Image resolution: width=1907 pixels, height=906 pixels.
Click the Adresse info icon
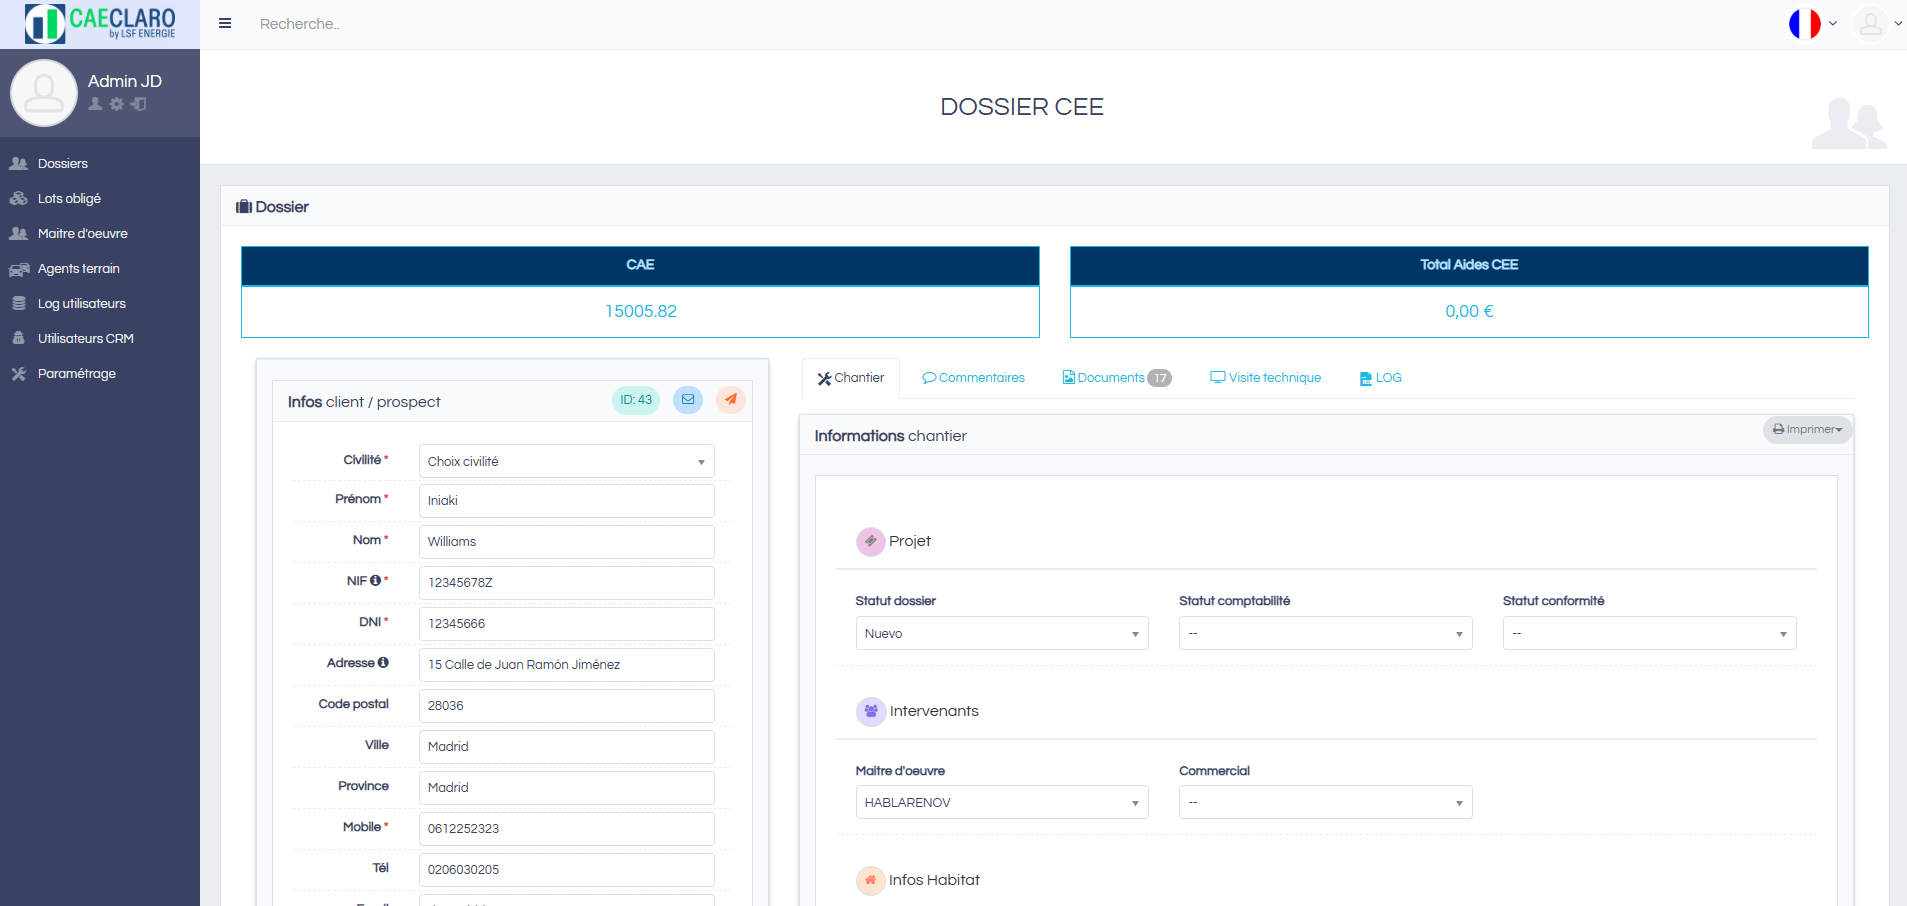coord(383,663)
